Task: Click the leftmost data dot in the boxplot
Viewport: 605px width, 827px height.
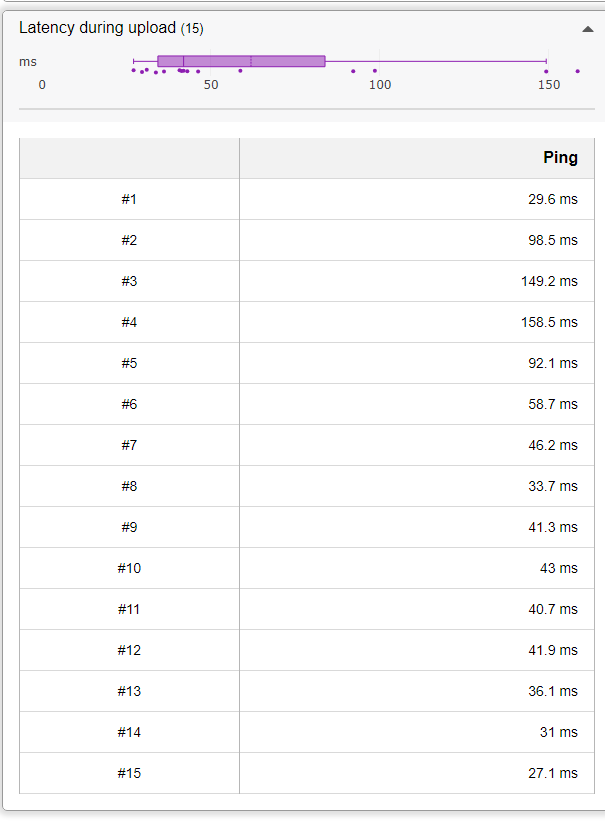Action: 133,70
